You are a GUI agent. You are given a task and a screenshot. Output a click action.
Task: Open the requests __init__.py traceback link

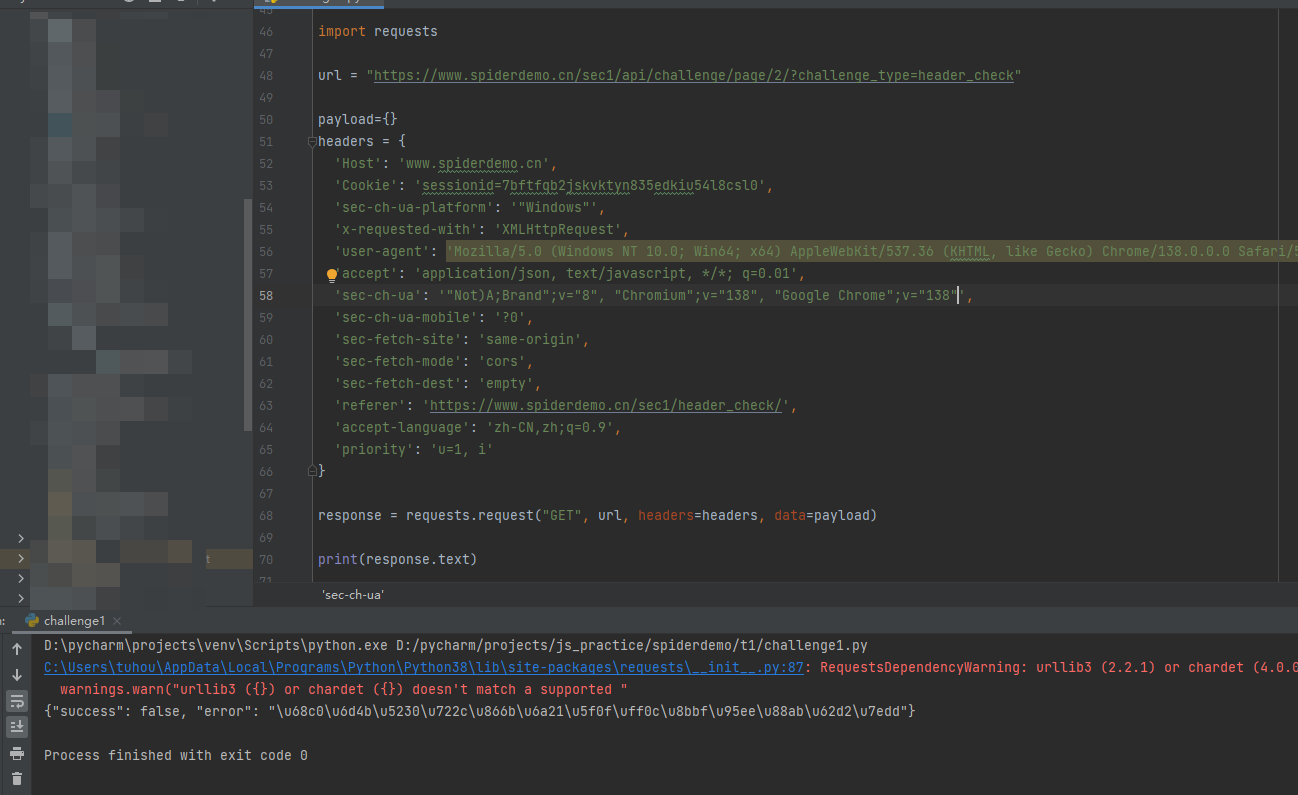pos(423,668)
